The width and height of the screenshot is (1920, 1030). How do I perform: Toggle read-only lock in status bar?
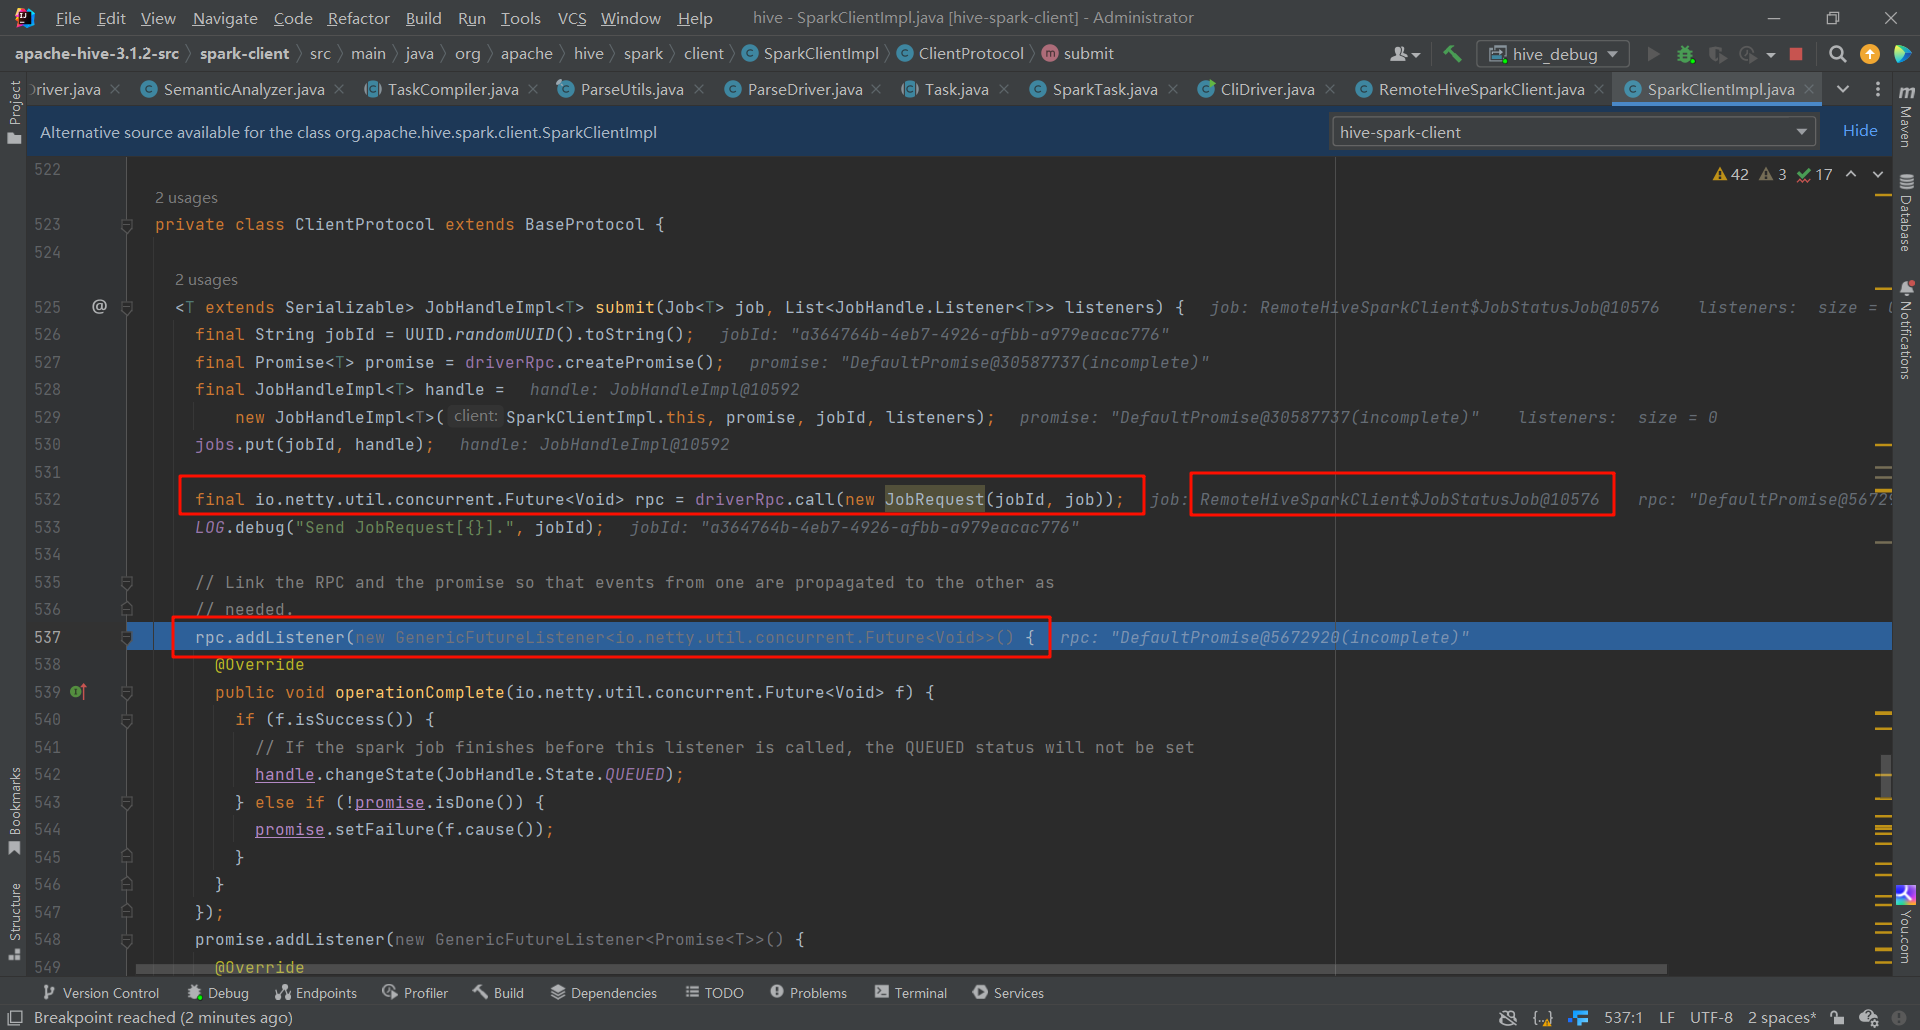click(1837, 1018)
